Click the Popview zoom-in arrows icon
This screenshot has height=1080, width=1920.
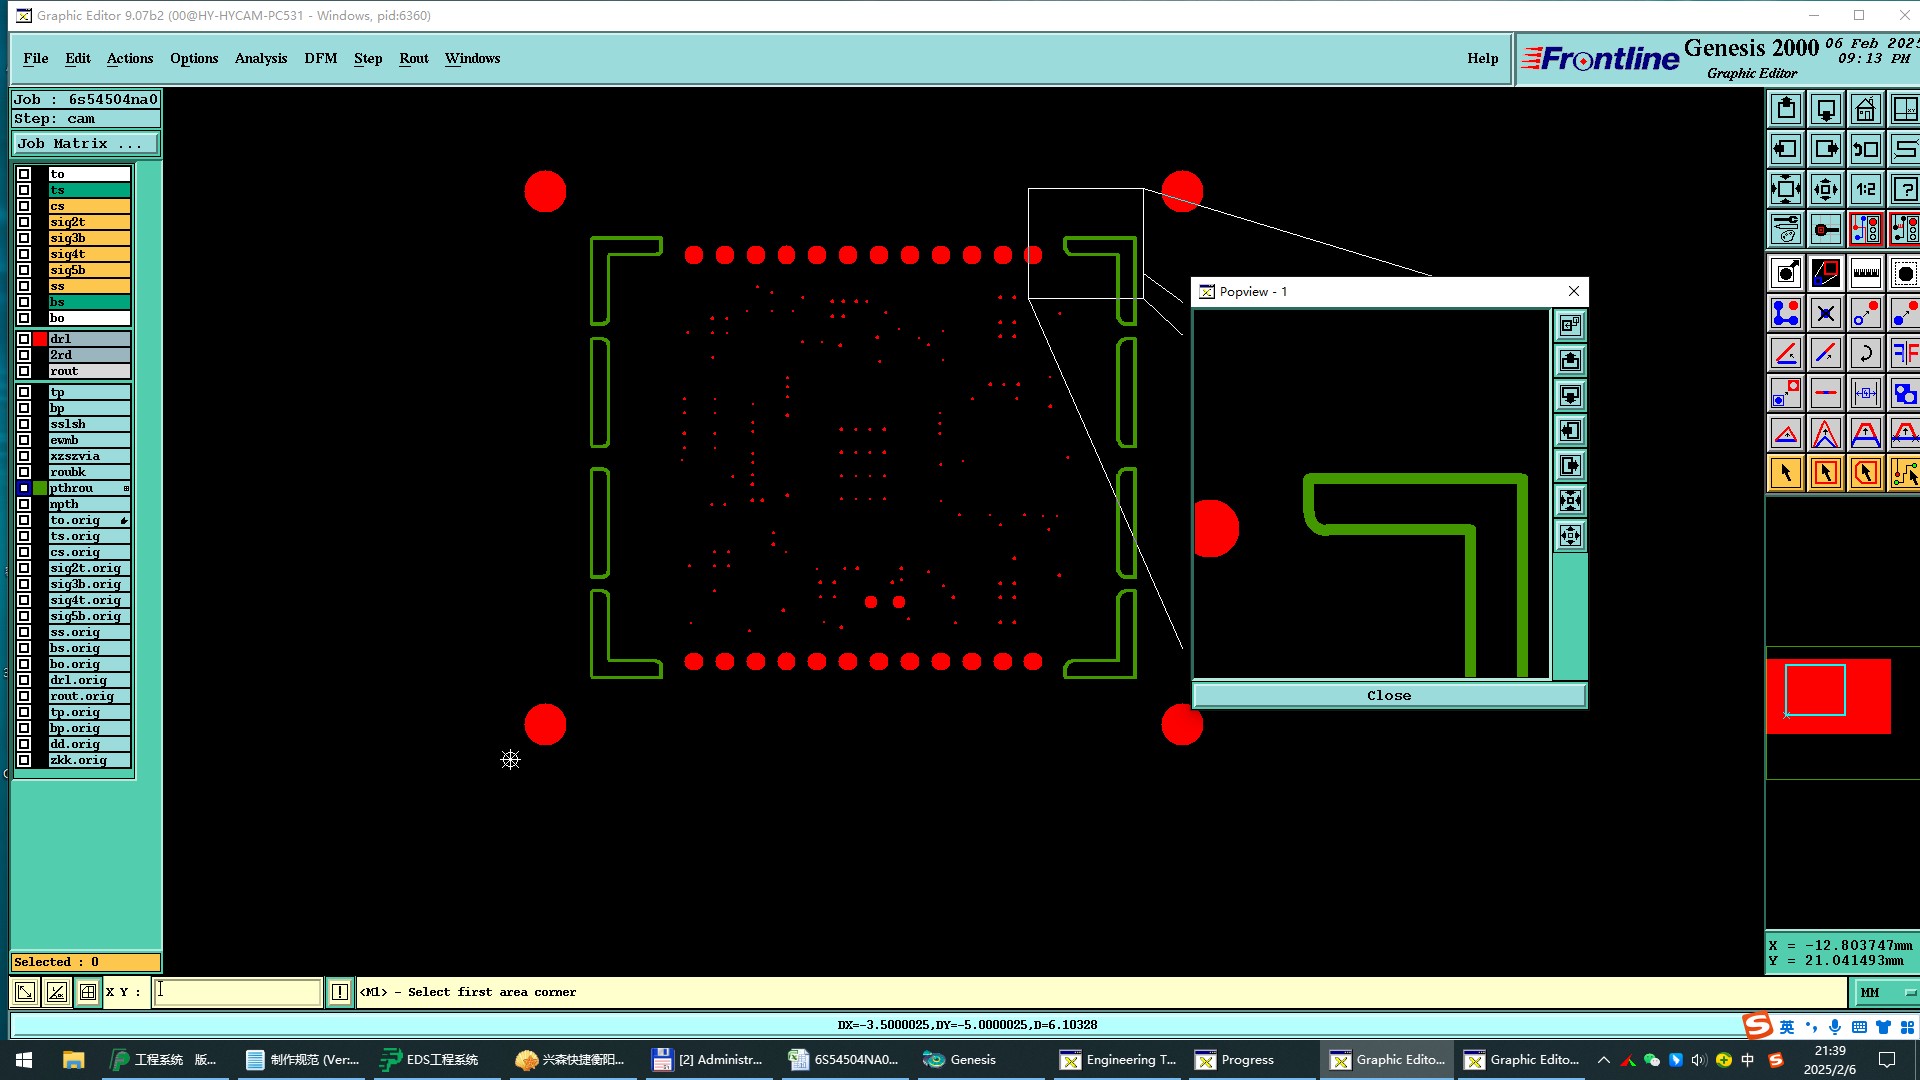pyautogui.click(x=1570, y=500)
